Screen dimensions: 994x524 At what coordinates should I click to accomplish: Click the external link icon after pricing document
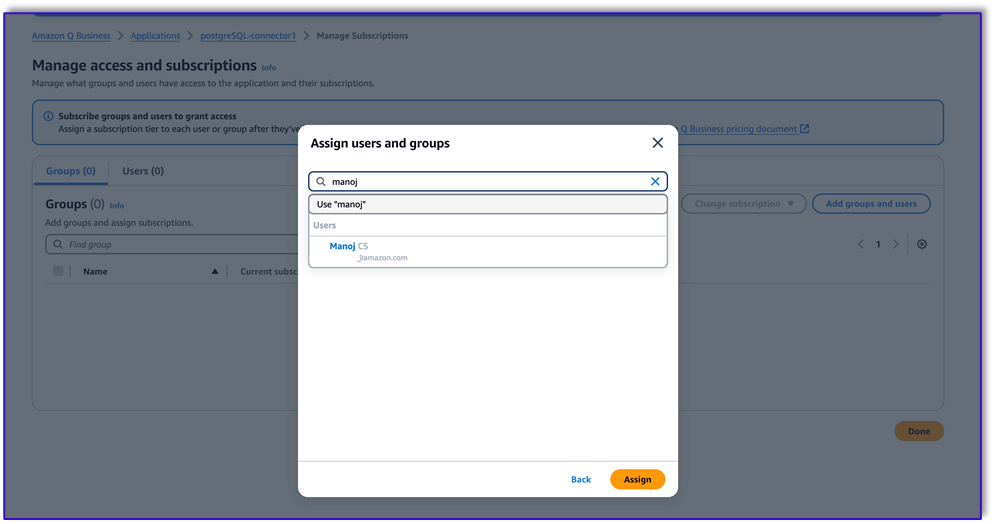tap(804, 129)
